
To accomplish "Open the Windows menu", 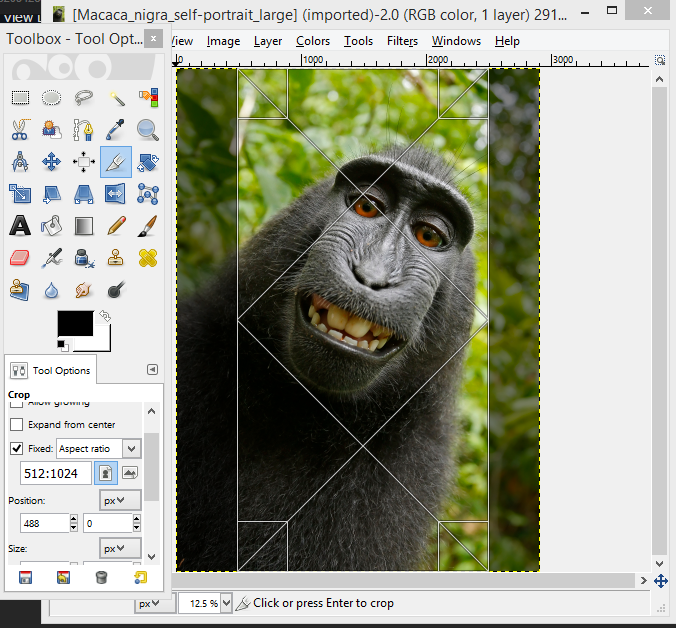I will pyautogui.click(x=456, y=41).
